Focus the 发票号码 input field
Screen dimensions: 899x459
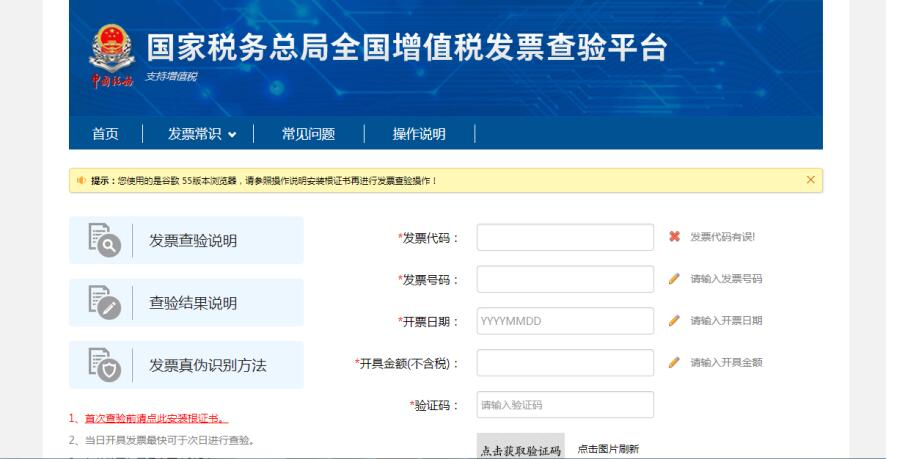565,279
